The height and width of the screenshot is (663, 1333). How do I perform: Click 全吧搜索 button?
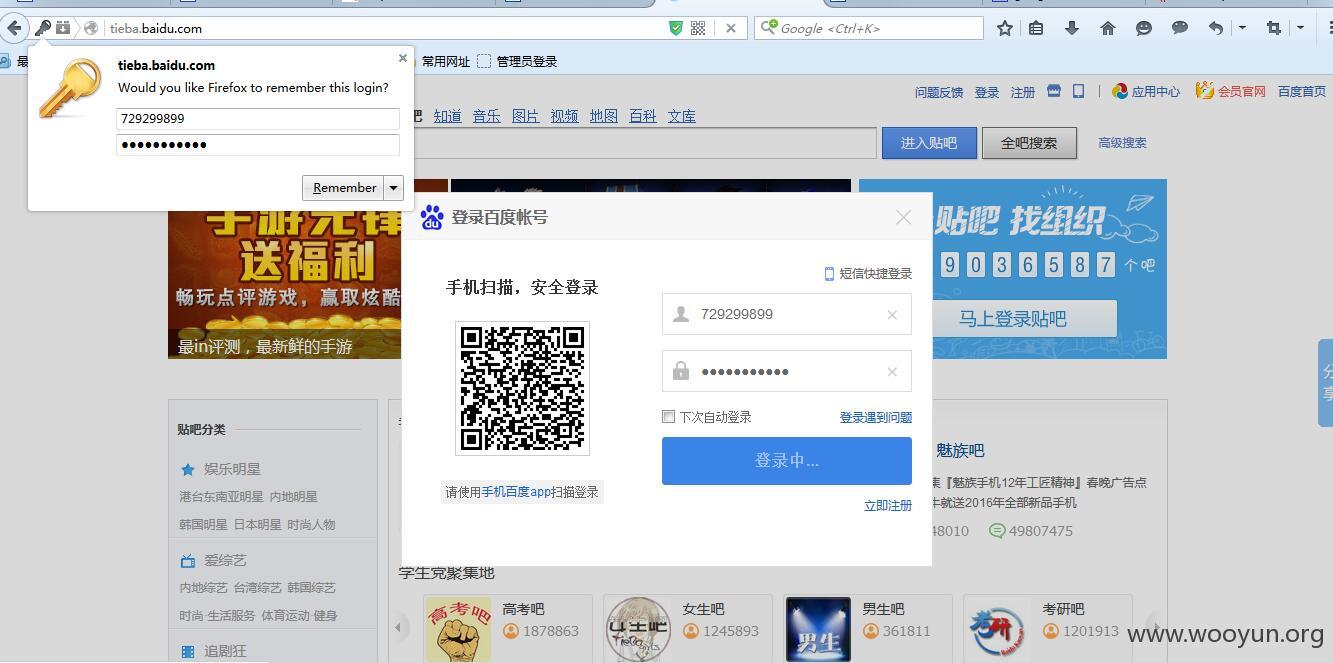1029,143
